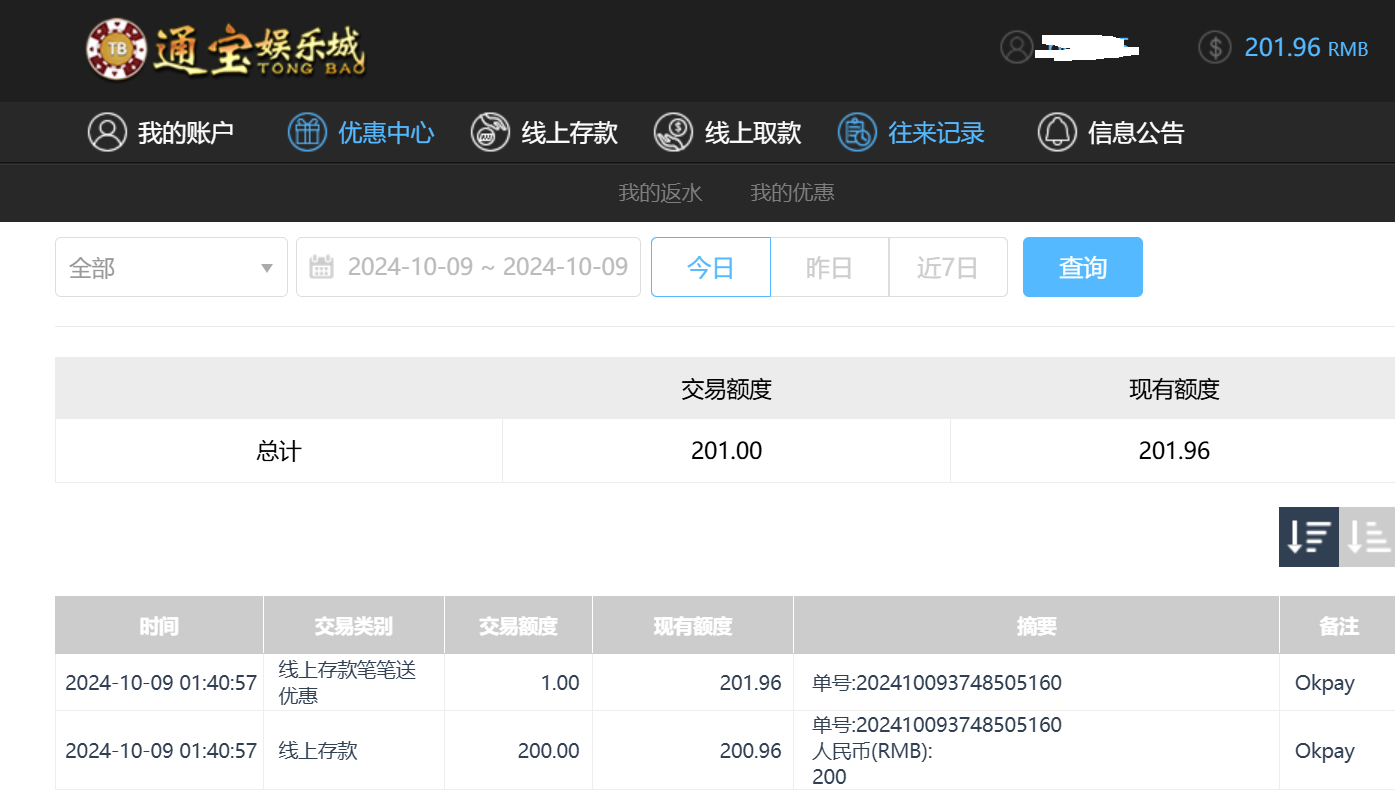
Task: Click the user profile avatar icon
Action: [x=1016, y=47]
